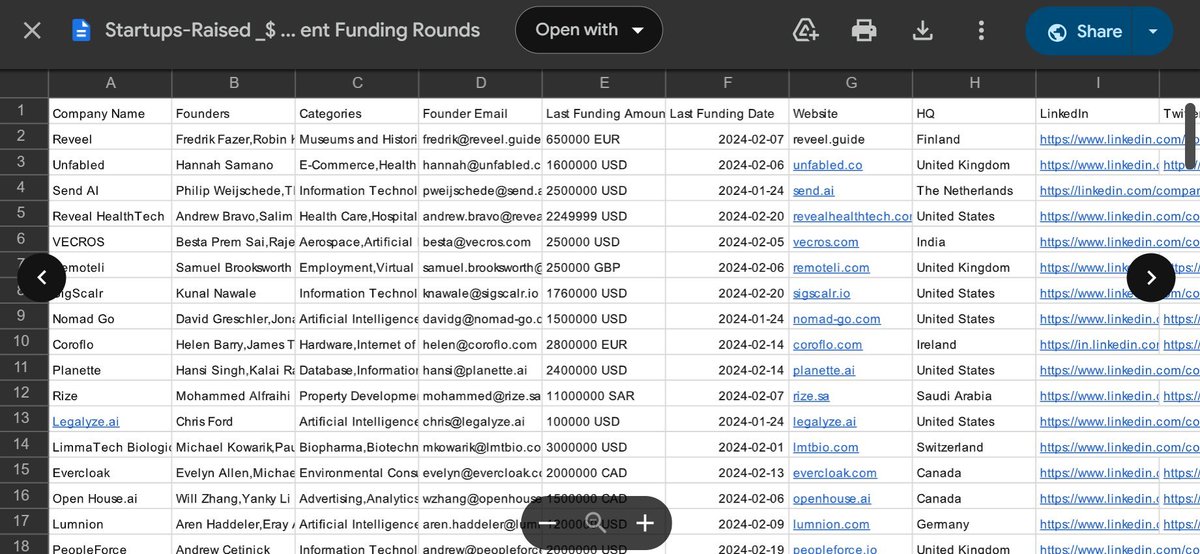Open the lumnion.com website link

tap(829, 524)
